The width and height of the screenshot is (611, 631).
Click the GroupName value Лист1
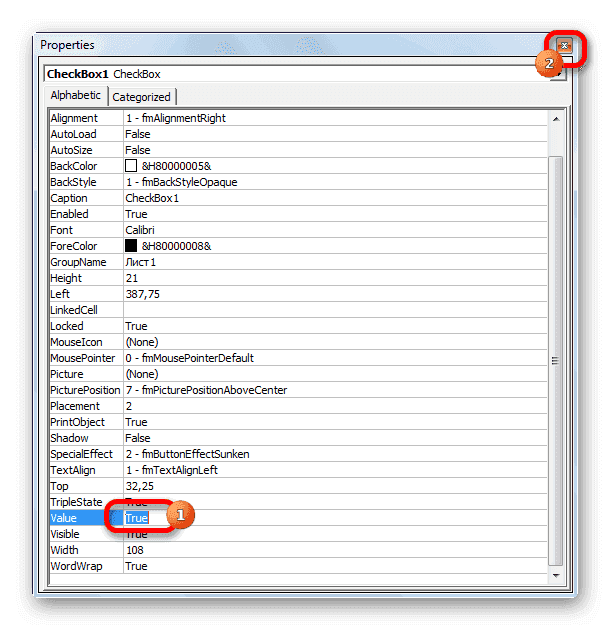(140, 262)
